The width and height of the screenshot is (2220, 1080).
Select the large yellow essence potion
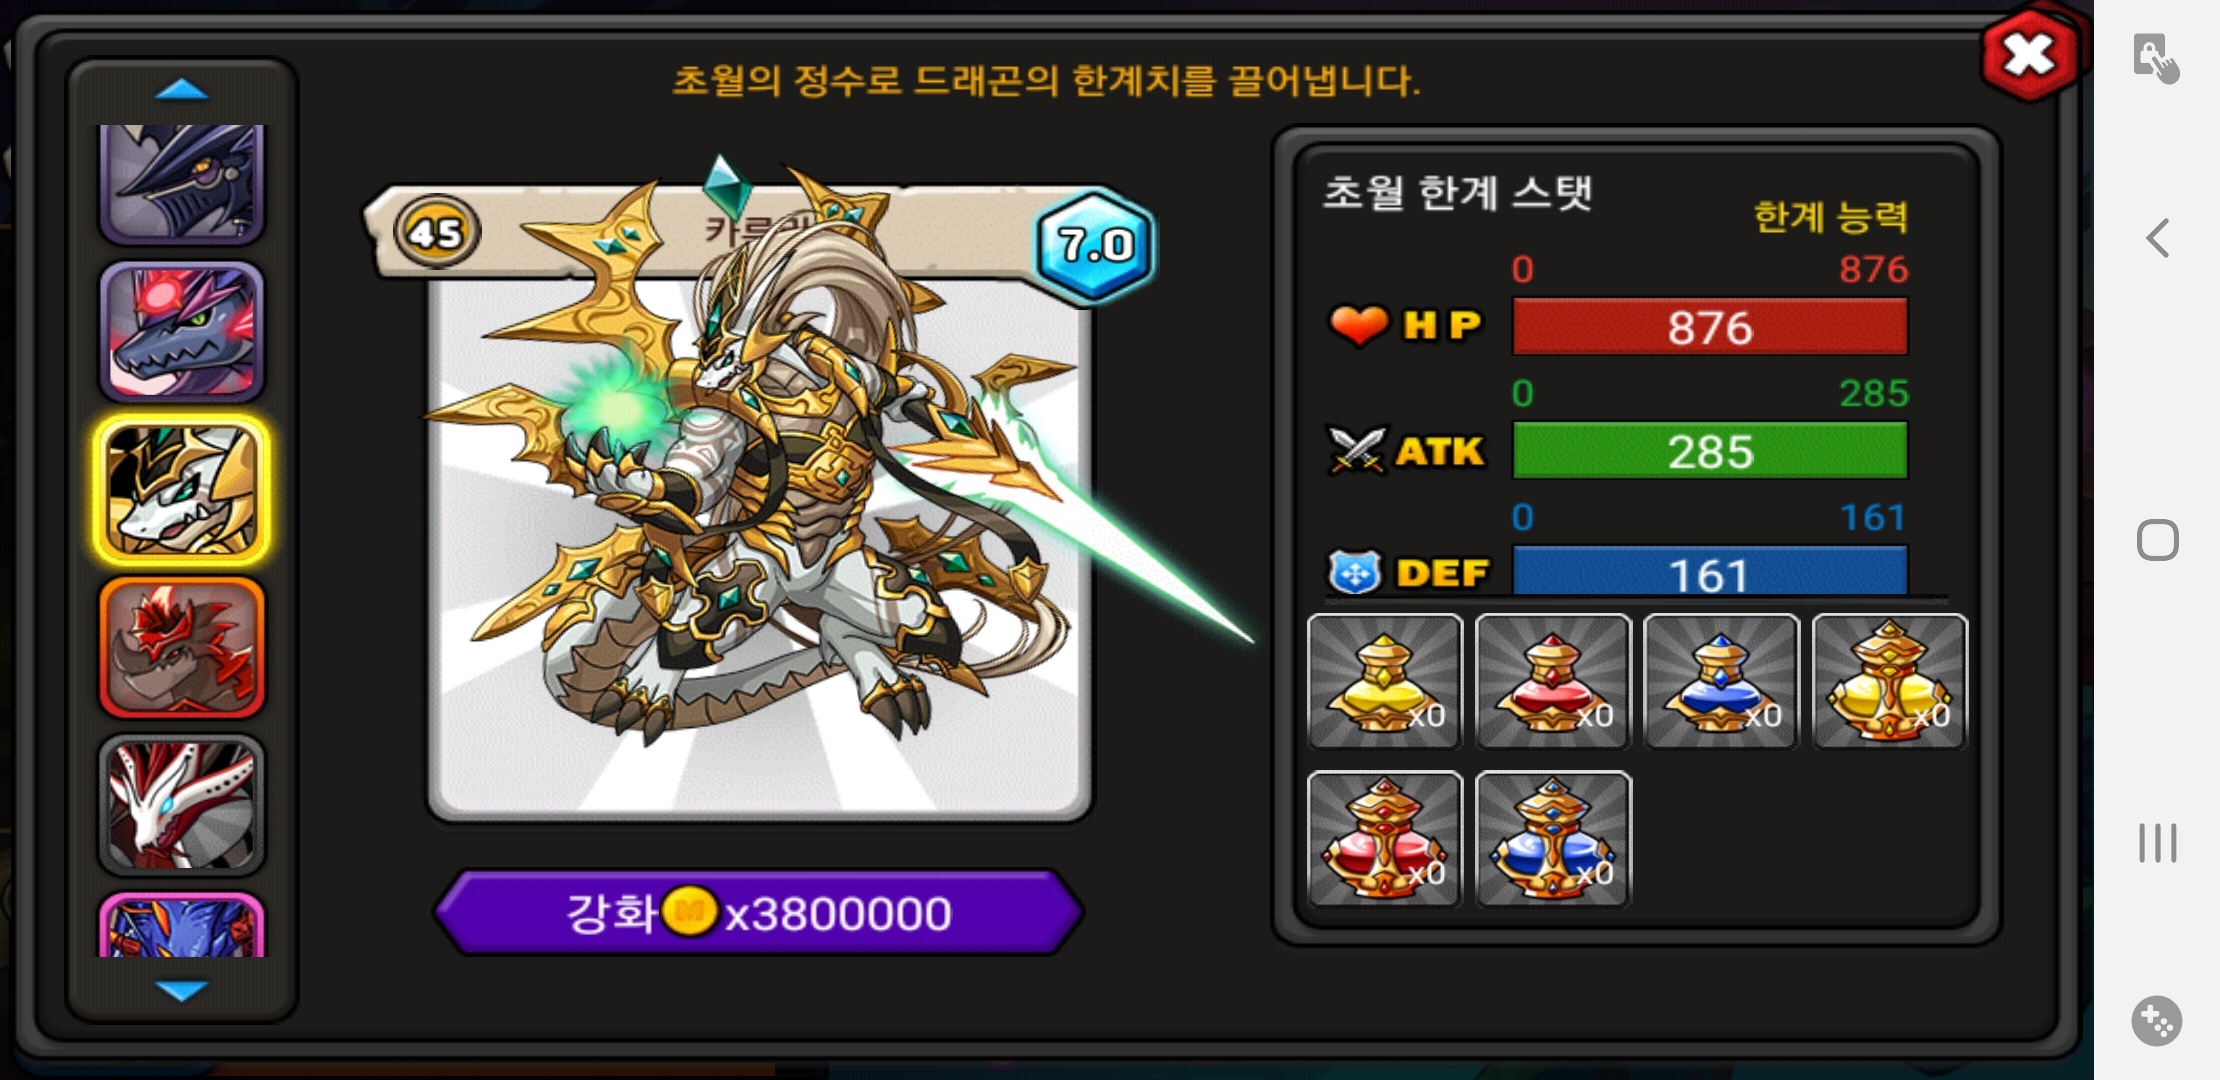pos(1889,681)
